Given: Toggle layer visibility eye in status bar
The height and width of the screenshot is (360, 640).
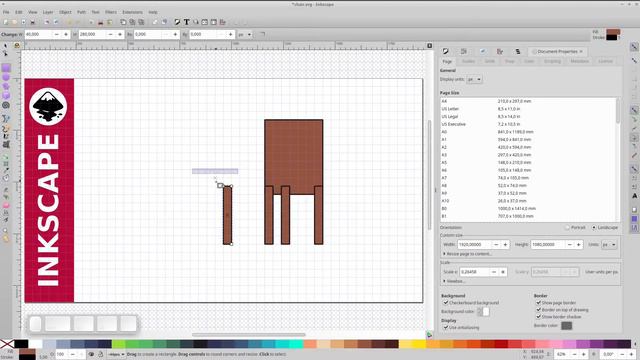Looking at the screenshot, I should click(x=91, y=354).
